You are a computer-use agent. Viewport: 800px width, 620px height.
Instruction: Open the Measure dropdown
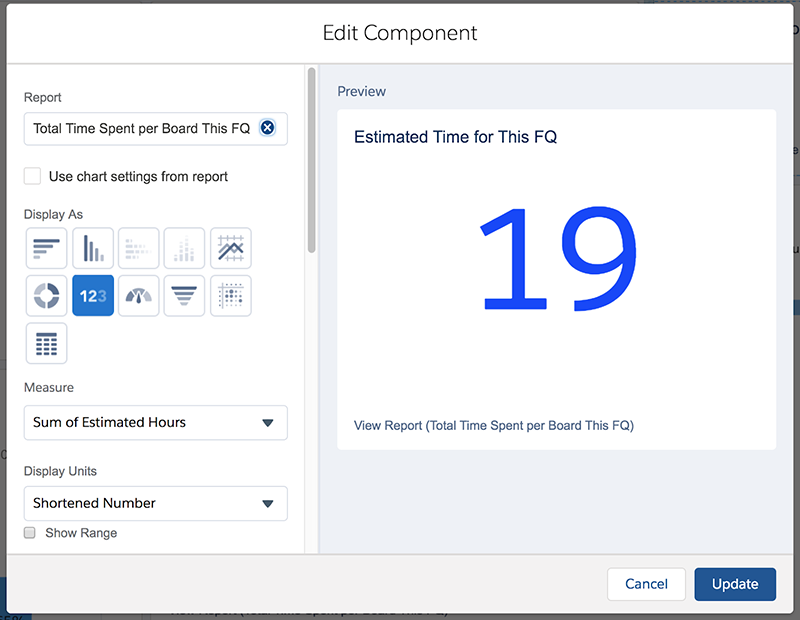(x=155, y=423)
